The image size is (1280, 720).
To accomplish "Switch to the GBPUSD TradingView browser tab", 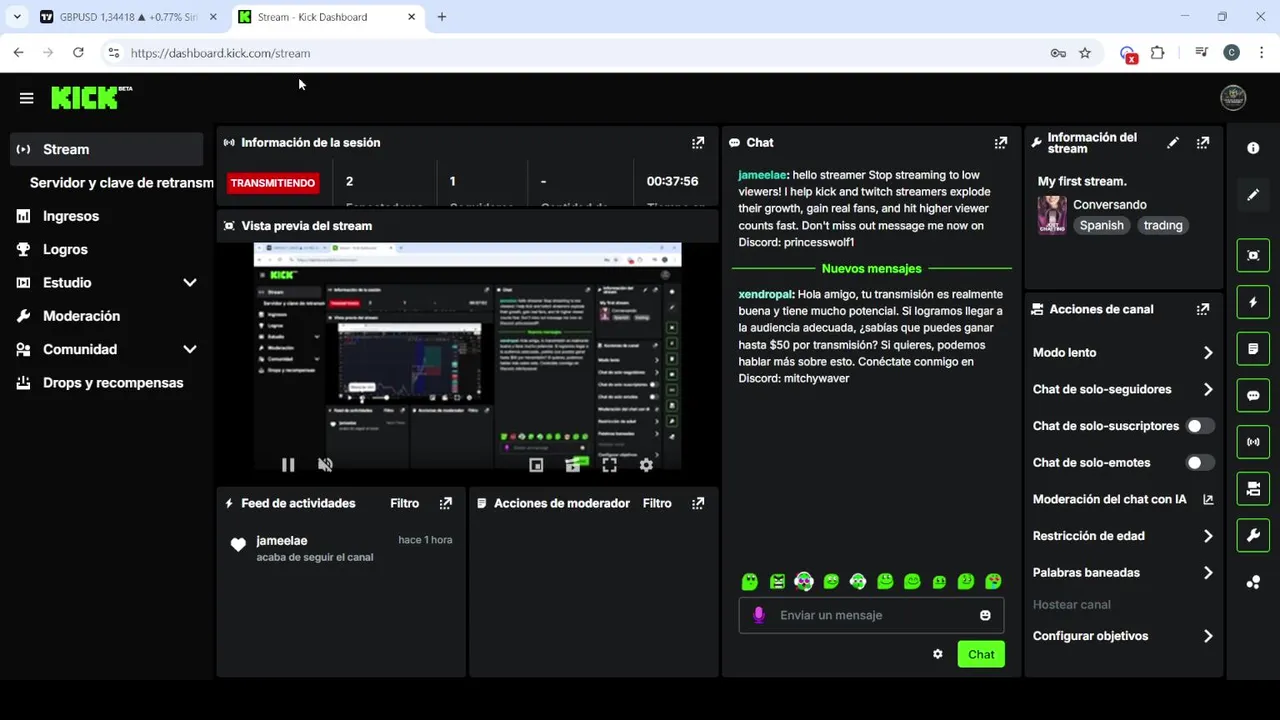I will pos(128,17).
